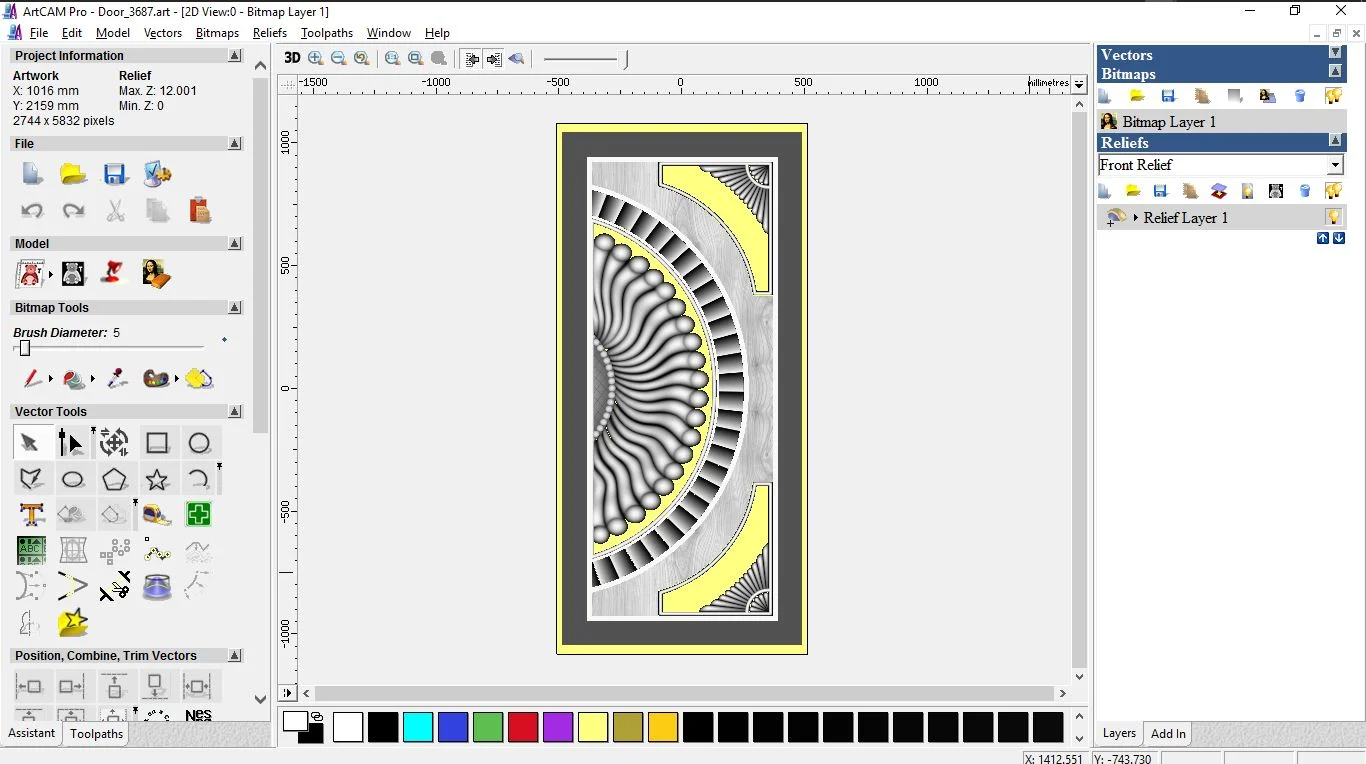
Task: Toggle visibility bulb of Relief Layer 1
Action: (x=1333, y=217)
